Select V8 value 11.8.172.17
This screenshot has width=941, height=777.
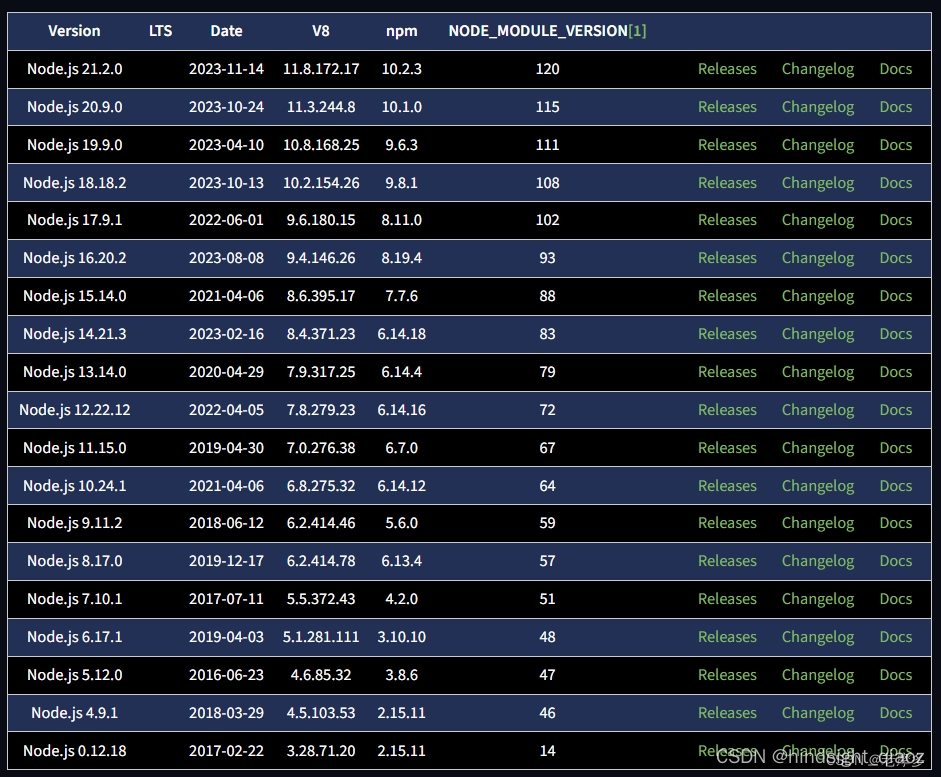pos(321,69)
